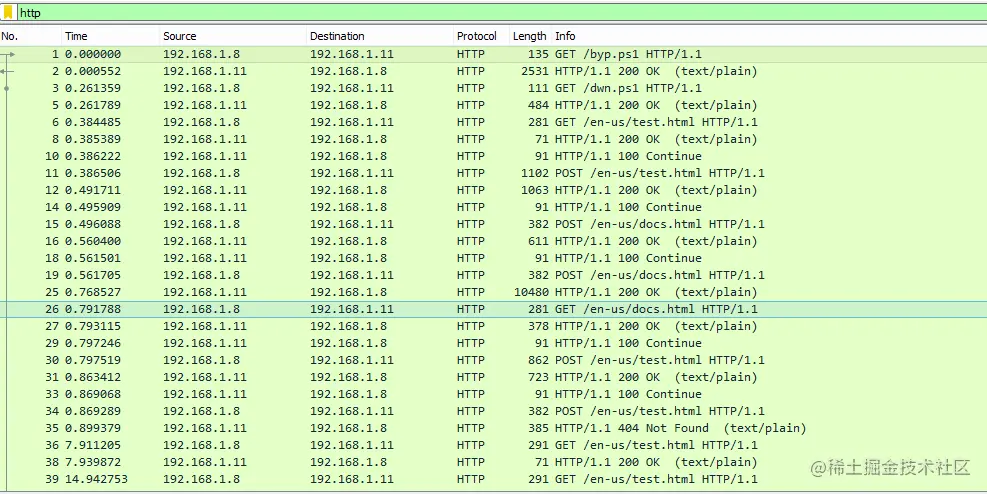Select packet 2 with length 2531
The image size is (987, 494).
[x=494, y=71]
